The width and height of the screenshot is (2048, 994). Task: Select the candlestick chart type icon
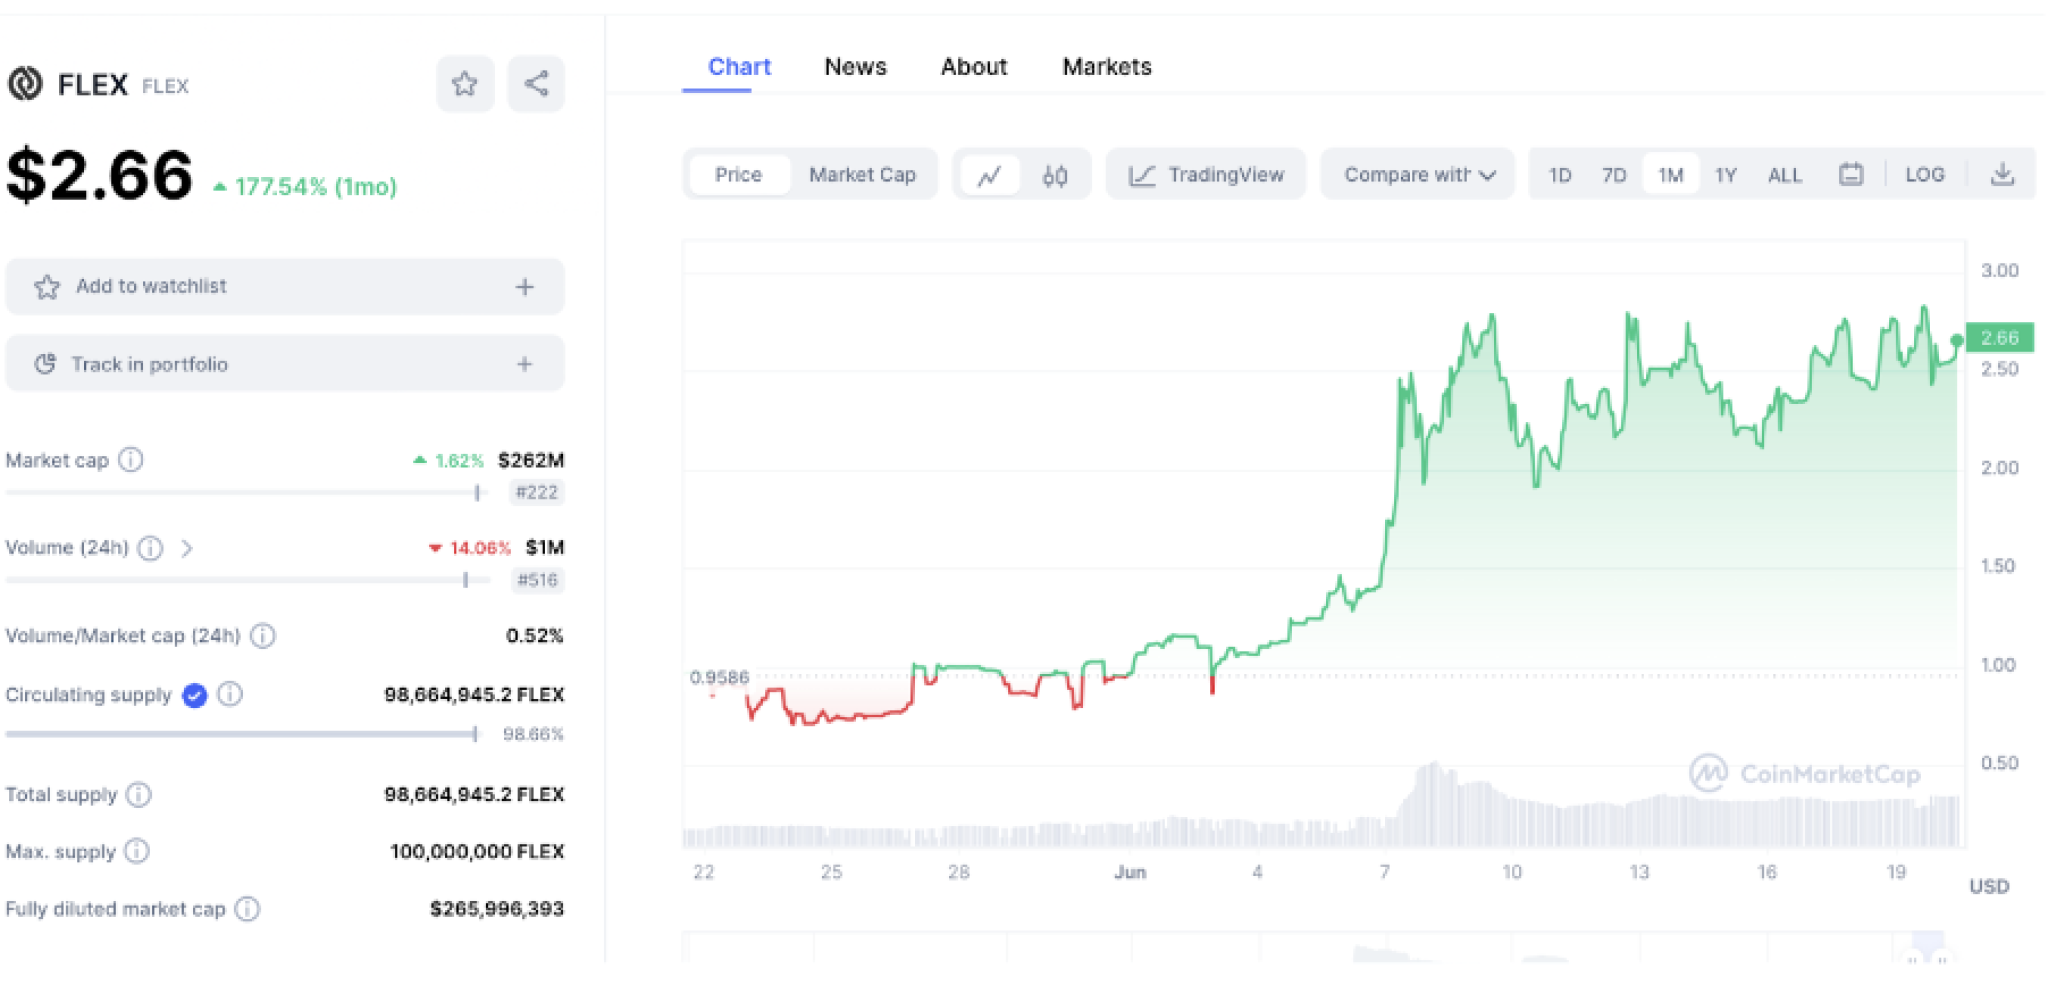pyautogui.click(x=1053, y=174)
